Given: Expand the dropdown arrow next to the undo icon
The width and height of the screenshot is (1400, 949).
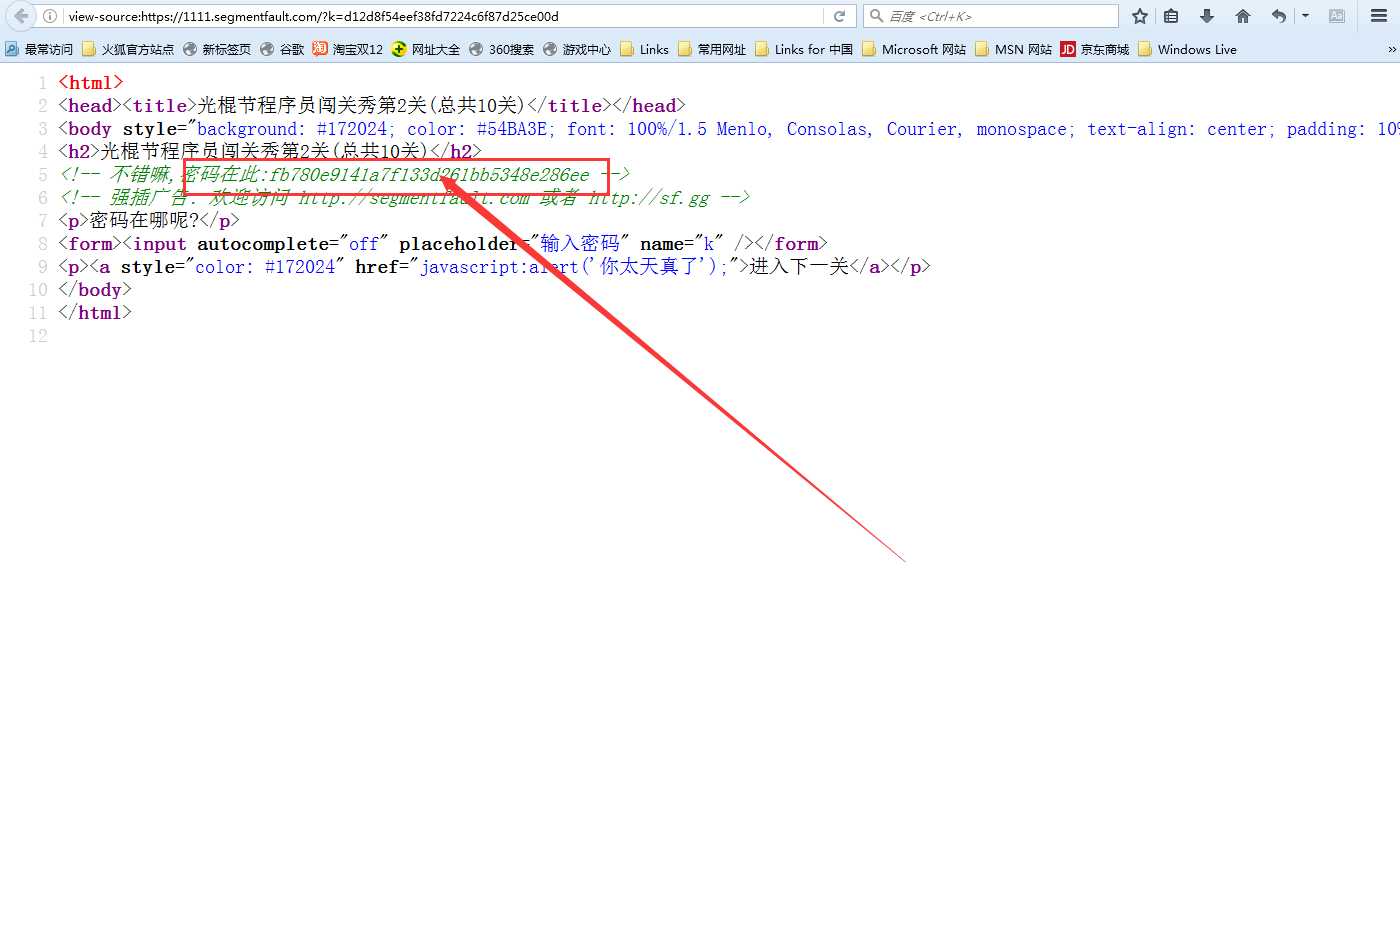Looking at the screenshot, I should (1305, 16).
